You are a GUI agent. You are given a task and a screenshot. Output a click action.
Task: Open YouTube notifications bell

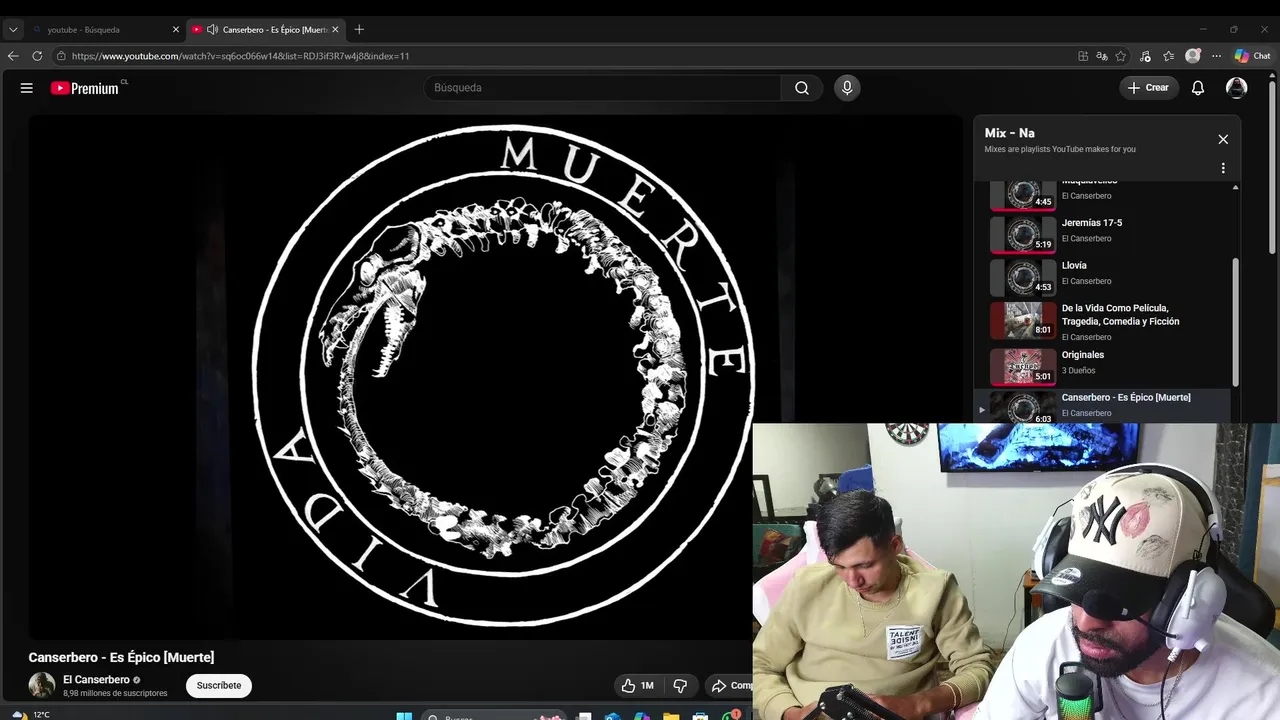click(1198, 88)
